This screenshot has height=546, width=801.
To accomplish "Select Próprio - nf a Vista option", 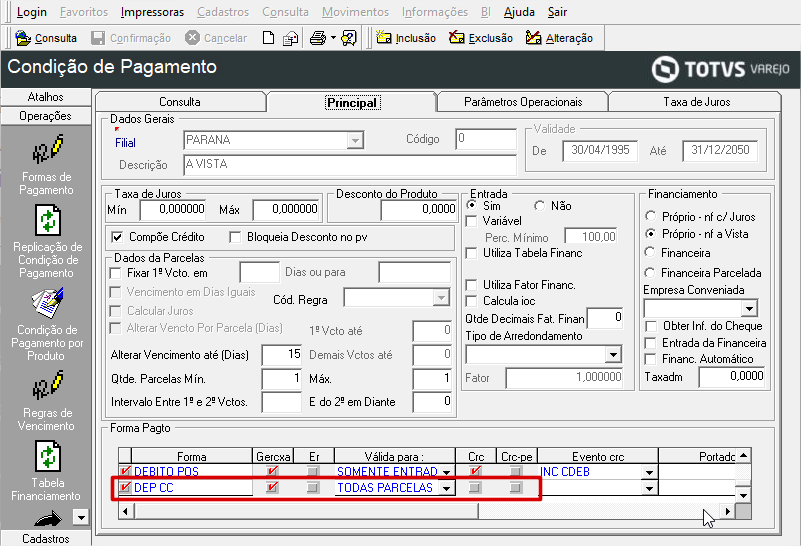I will click(650, 233).
